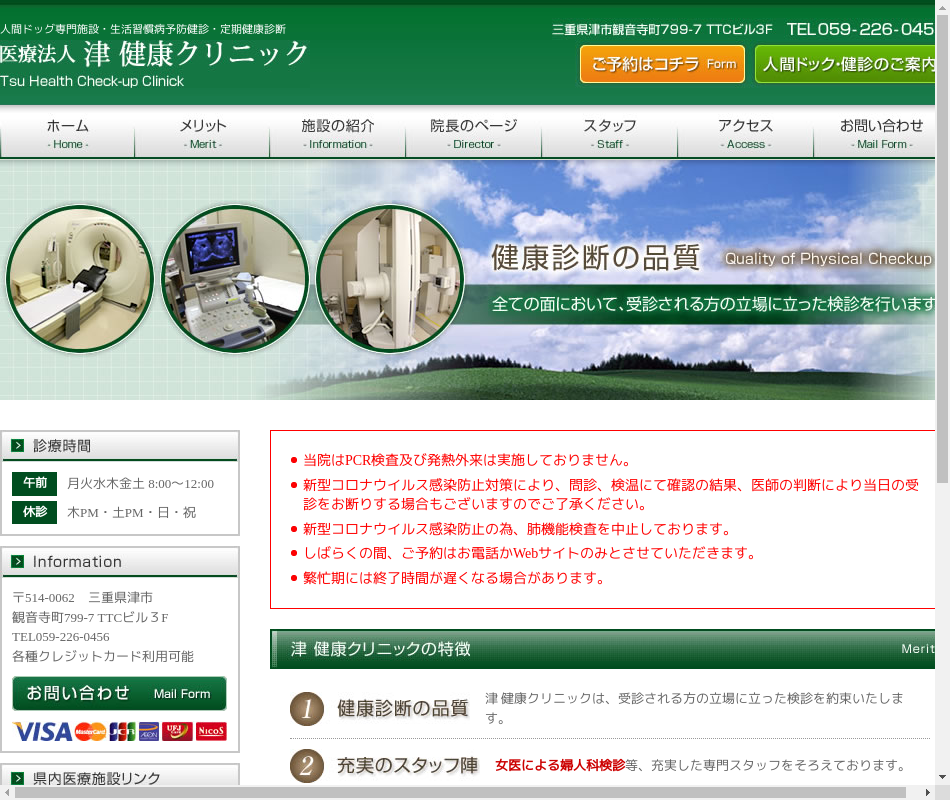The width and height of the screenshot is (950, 800).
Task: Click the JCB card logo
Action: click(x=122, y=731)
